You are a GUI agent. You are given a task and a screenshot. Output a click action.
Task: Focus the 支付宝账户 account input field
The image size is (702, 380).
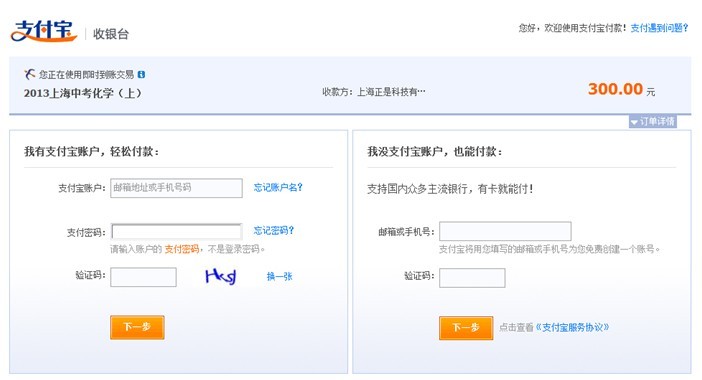(x=176, y=188)
